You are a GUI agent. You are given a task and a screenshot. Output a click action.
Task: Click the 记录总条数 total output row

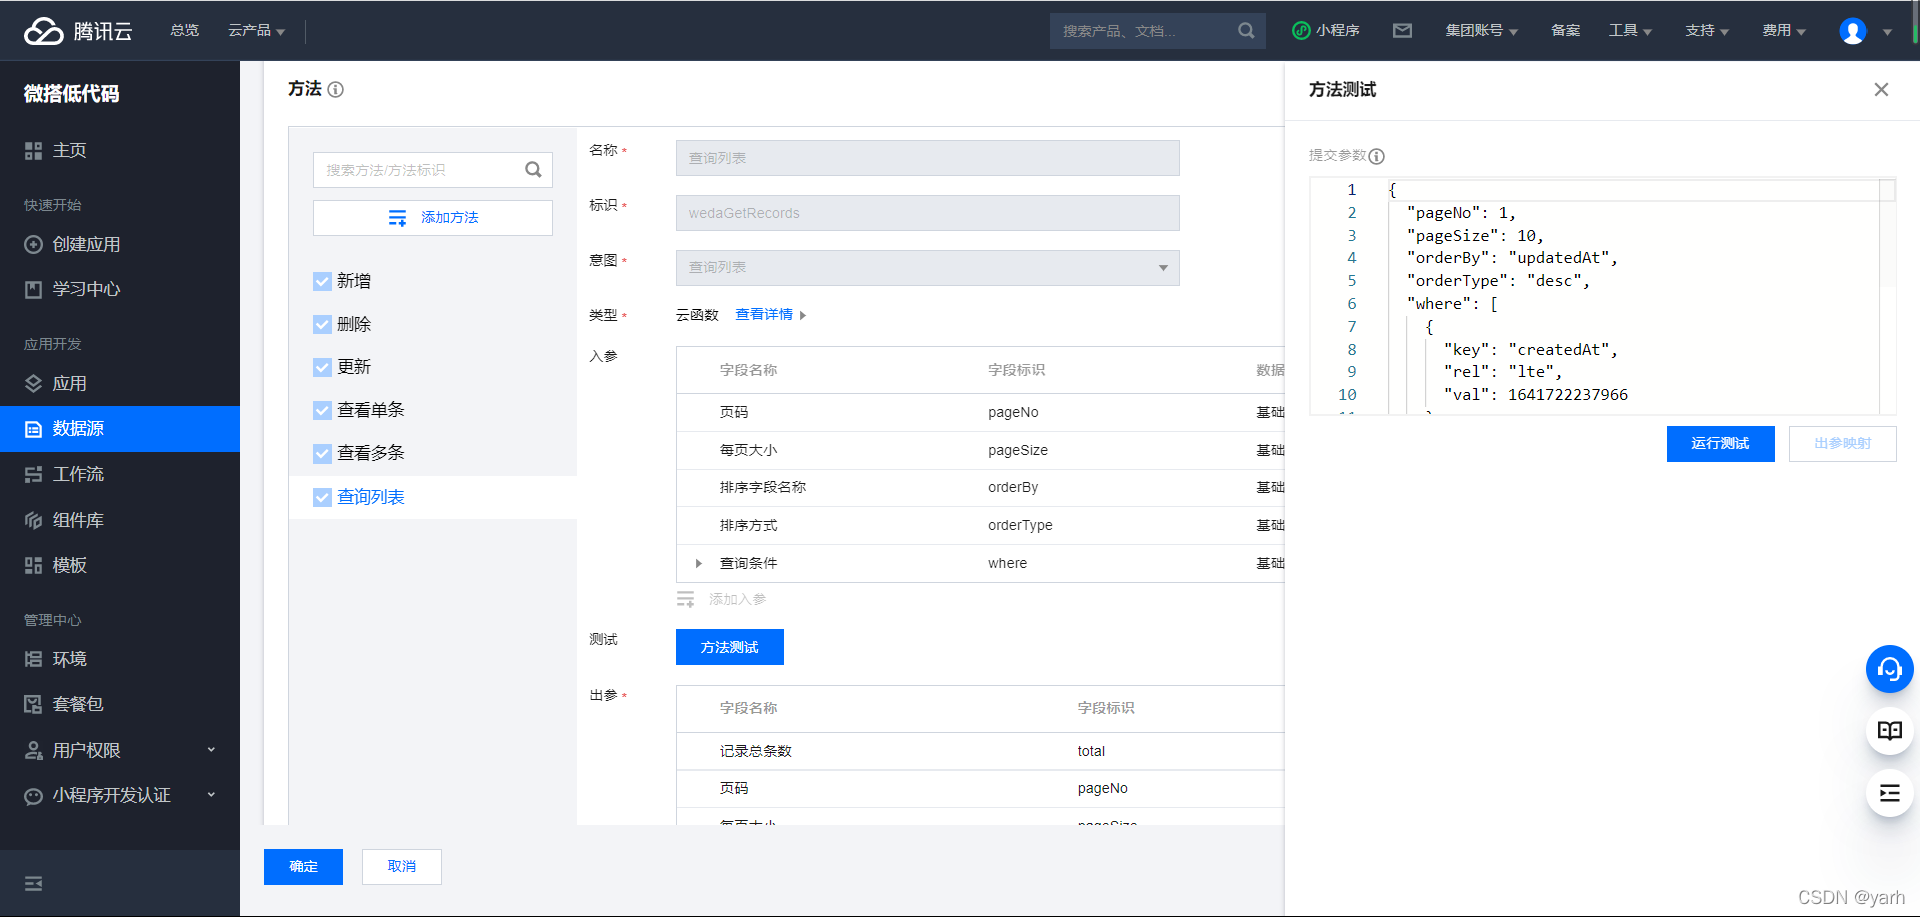point(980,752)
